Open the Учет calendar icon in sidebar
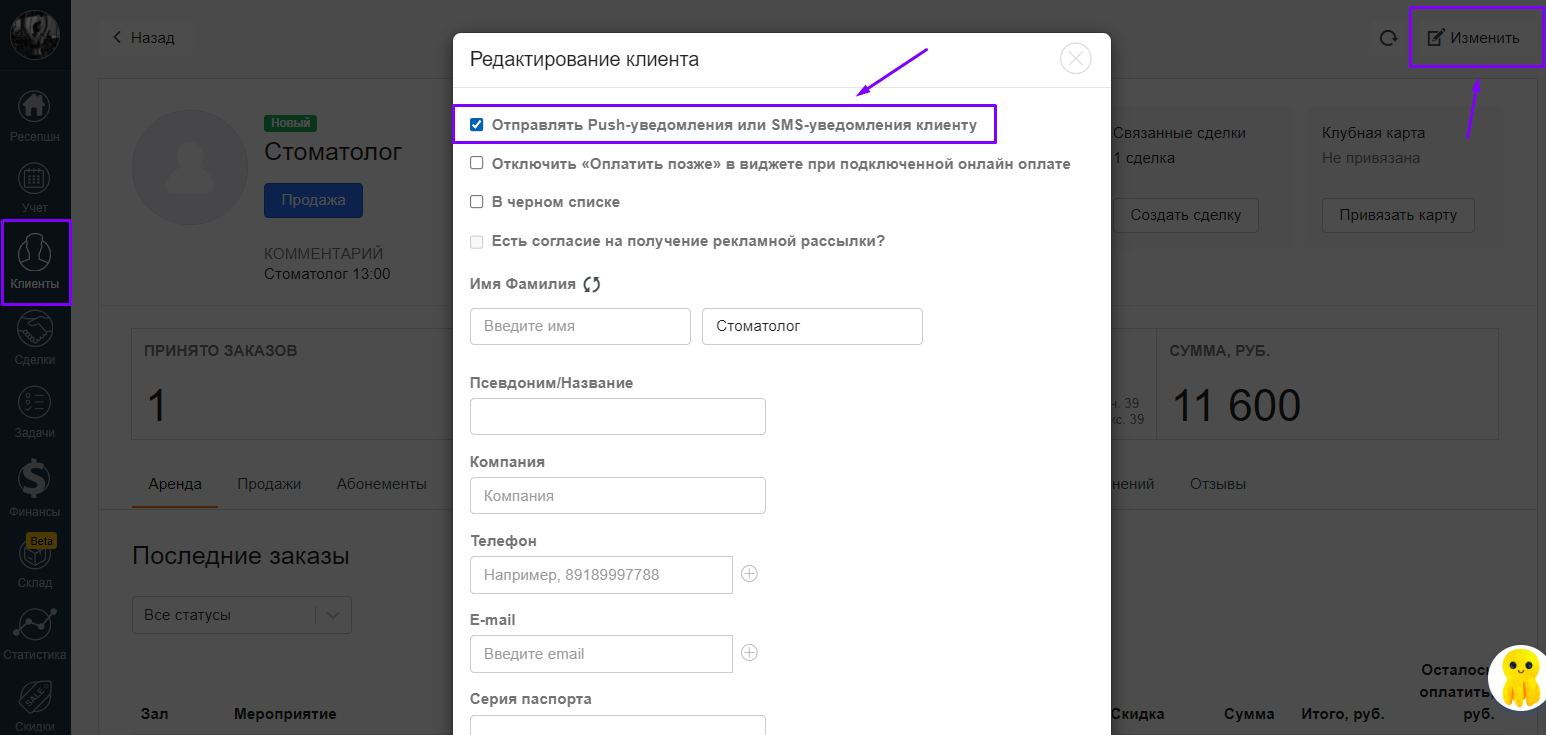The image size is (1546, 735). (35, 180)
